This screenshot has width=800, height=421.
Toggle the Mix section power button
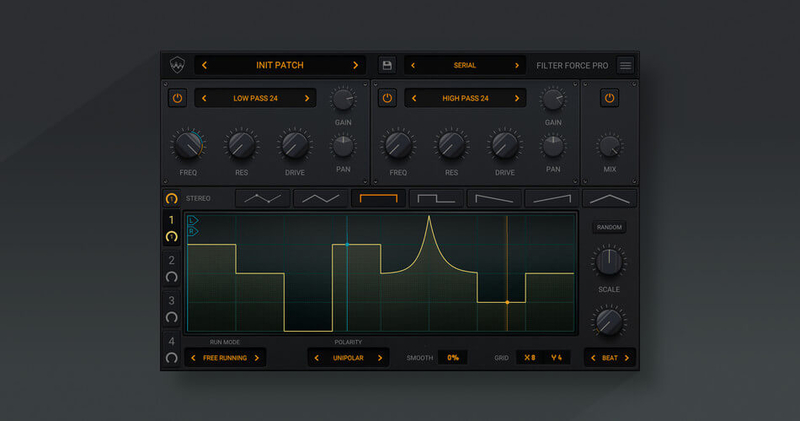[x=609, y=98]
